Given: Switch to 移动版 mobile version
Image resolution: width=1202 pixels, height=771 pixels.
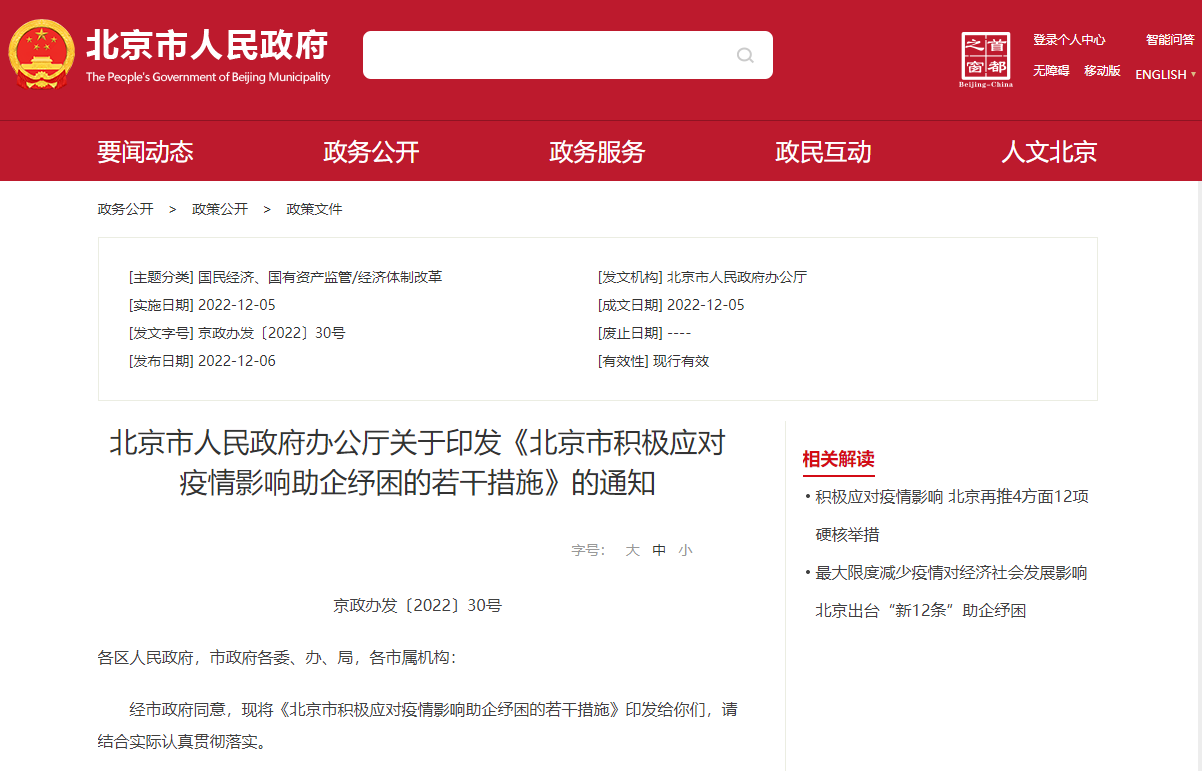Looking at the screenshot, I should [1102, 71].
